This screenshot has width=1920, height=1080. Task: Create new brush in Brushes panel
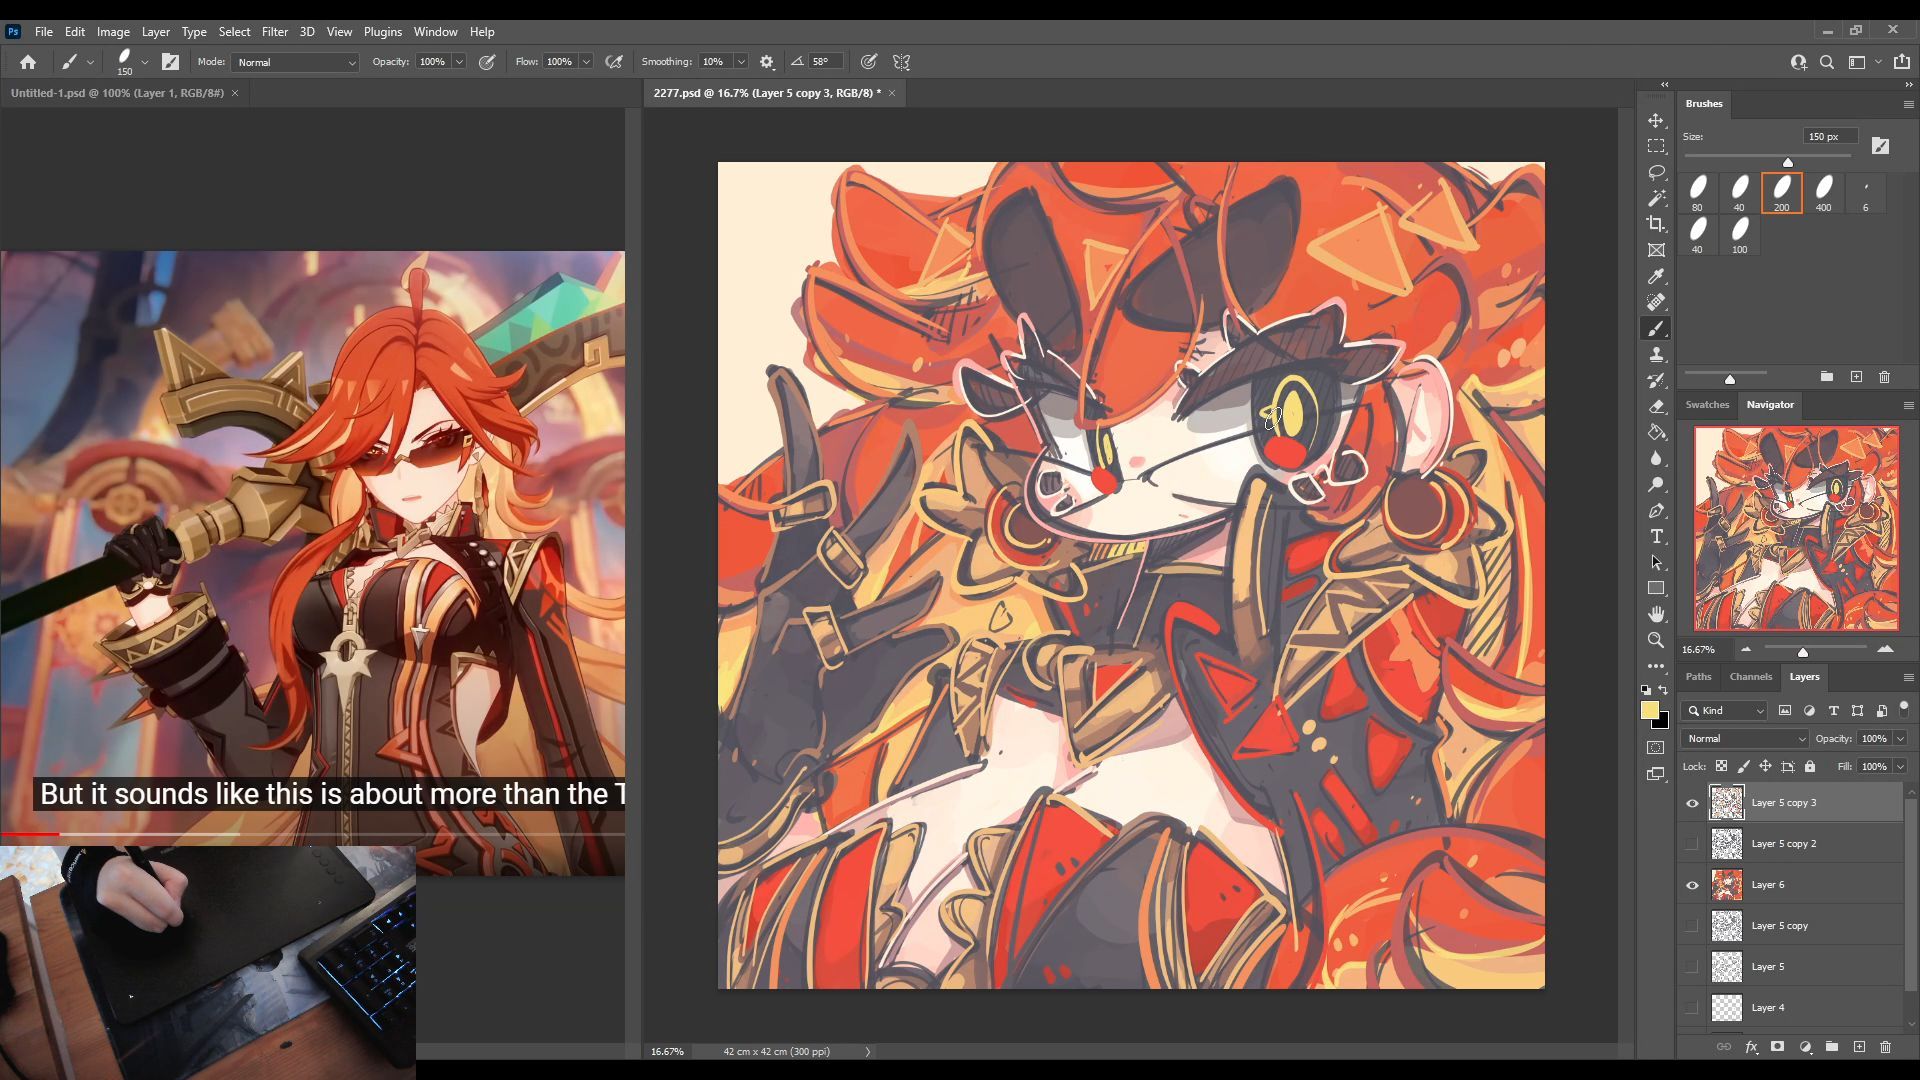[x=1856, y=377]
